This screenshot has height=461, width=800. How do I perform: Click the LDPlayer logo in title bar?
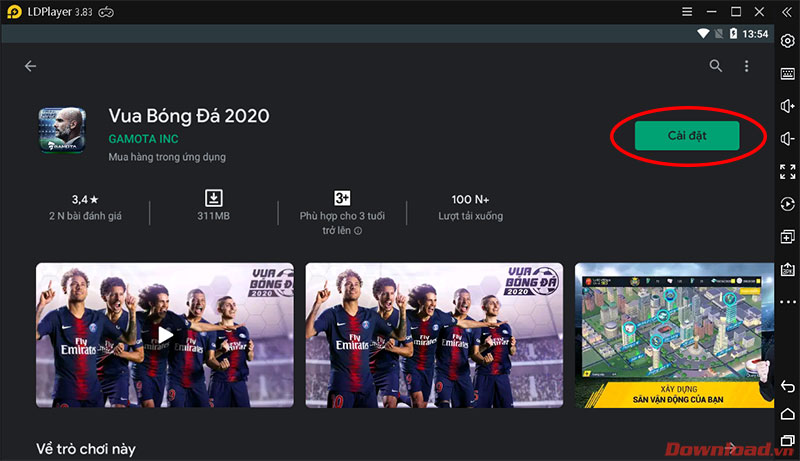pyautogui.click(x=14, y=12)
